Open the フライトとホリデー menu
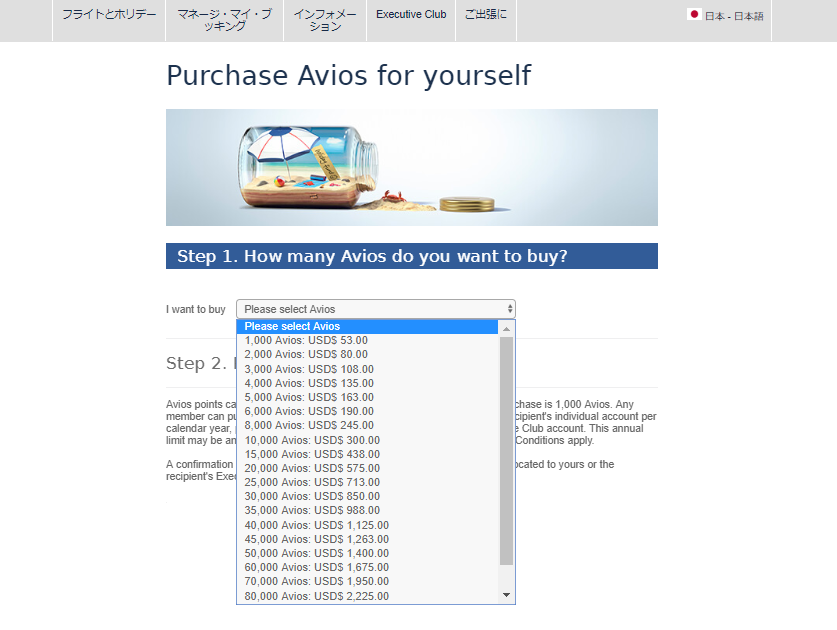This screenshot has height=630, width=837. click(109, 15)
